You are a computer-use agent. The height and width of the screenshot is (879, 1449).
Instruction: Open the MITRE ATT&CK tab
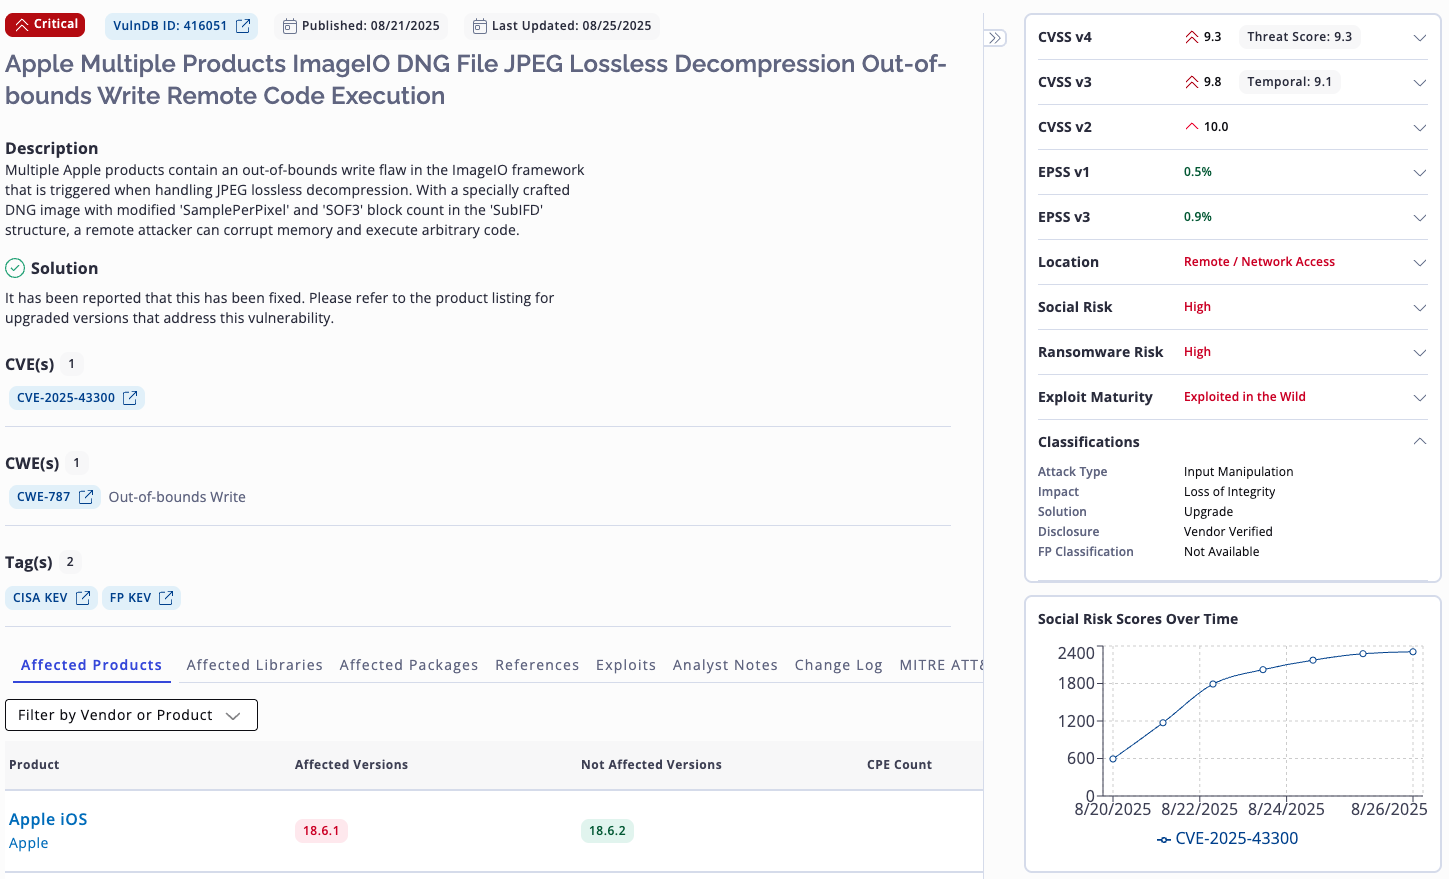[x=941, y=665]
